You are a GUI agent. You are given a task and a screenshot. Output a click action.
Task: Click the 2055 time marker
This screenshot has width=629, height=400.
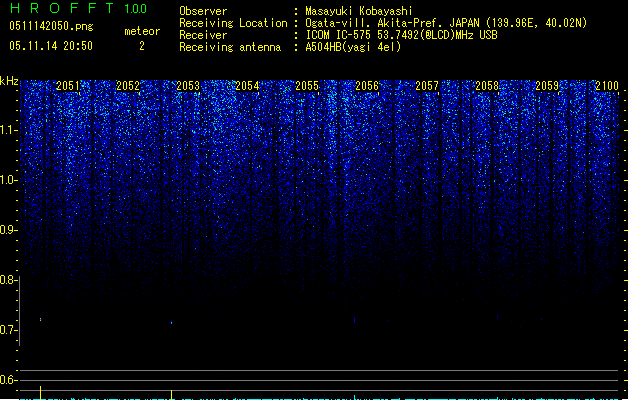pyautogui.click(x=307, y=86)
